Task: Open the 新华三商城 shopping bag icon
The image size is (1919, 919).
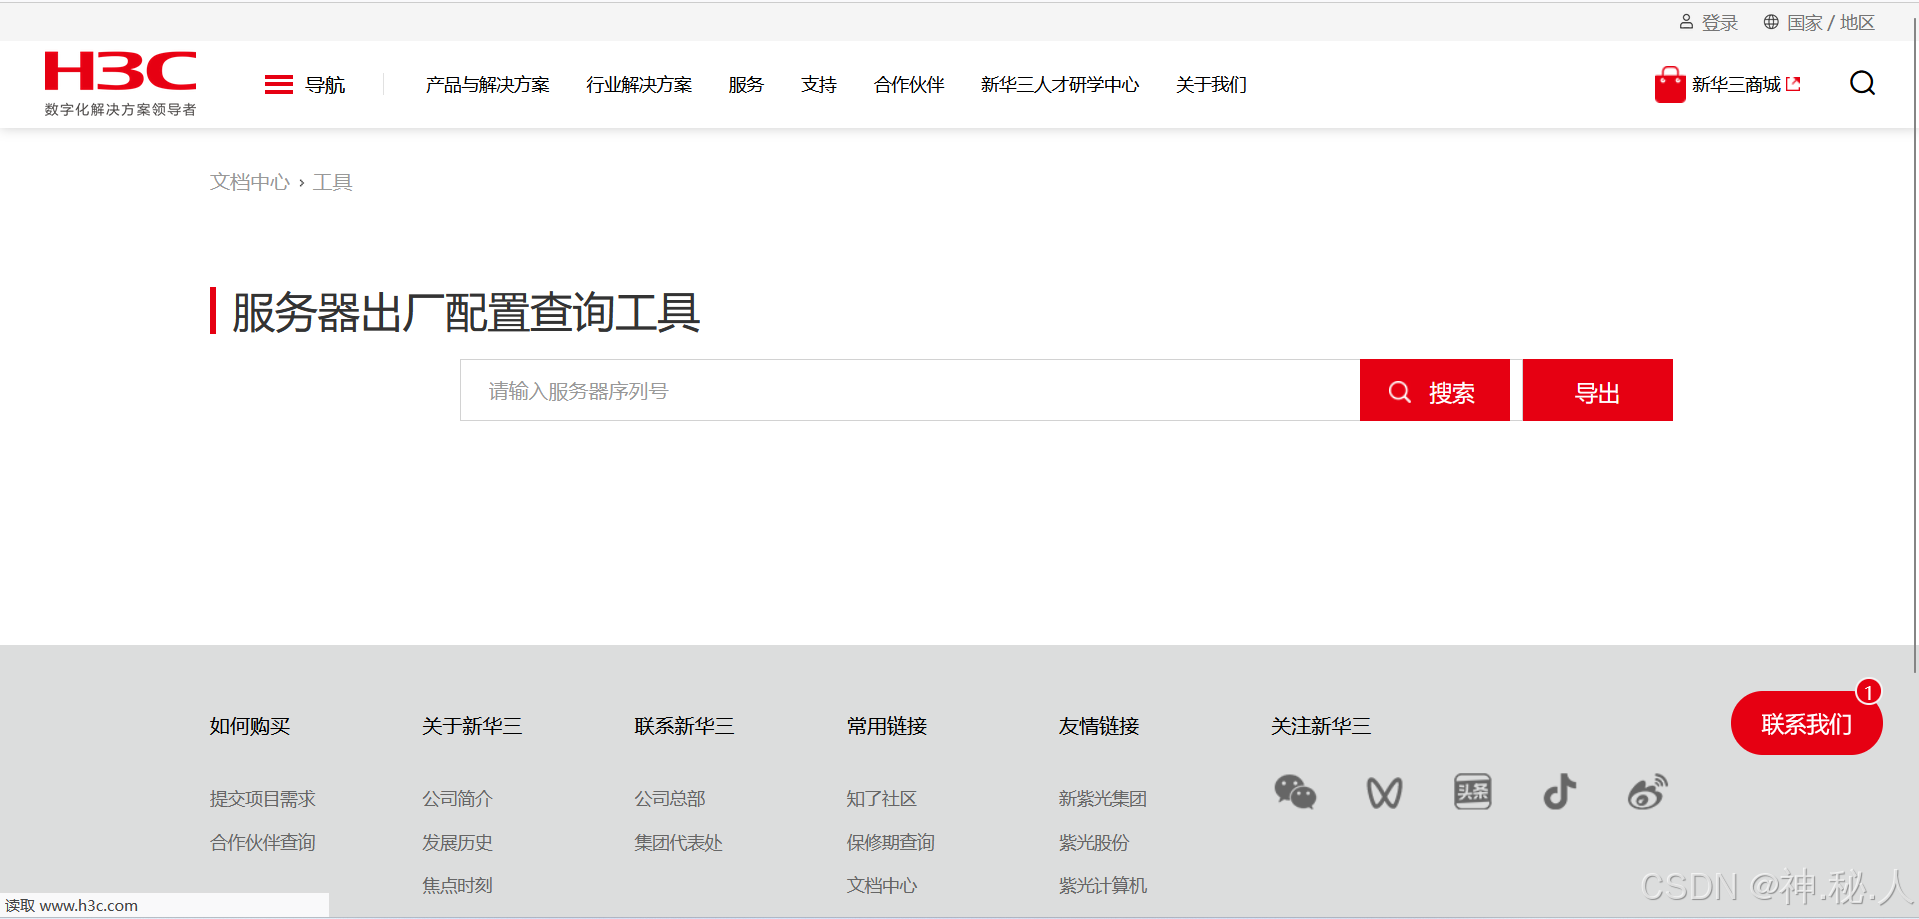Action: point(1669,85)
